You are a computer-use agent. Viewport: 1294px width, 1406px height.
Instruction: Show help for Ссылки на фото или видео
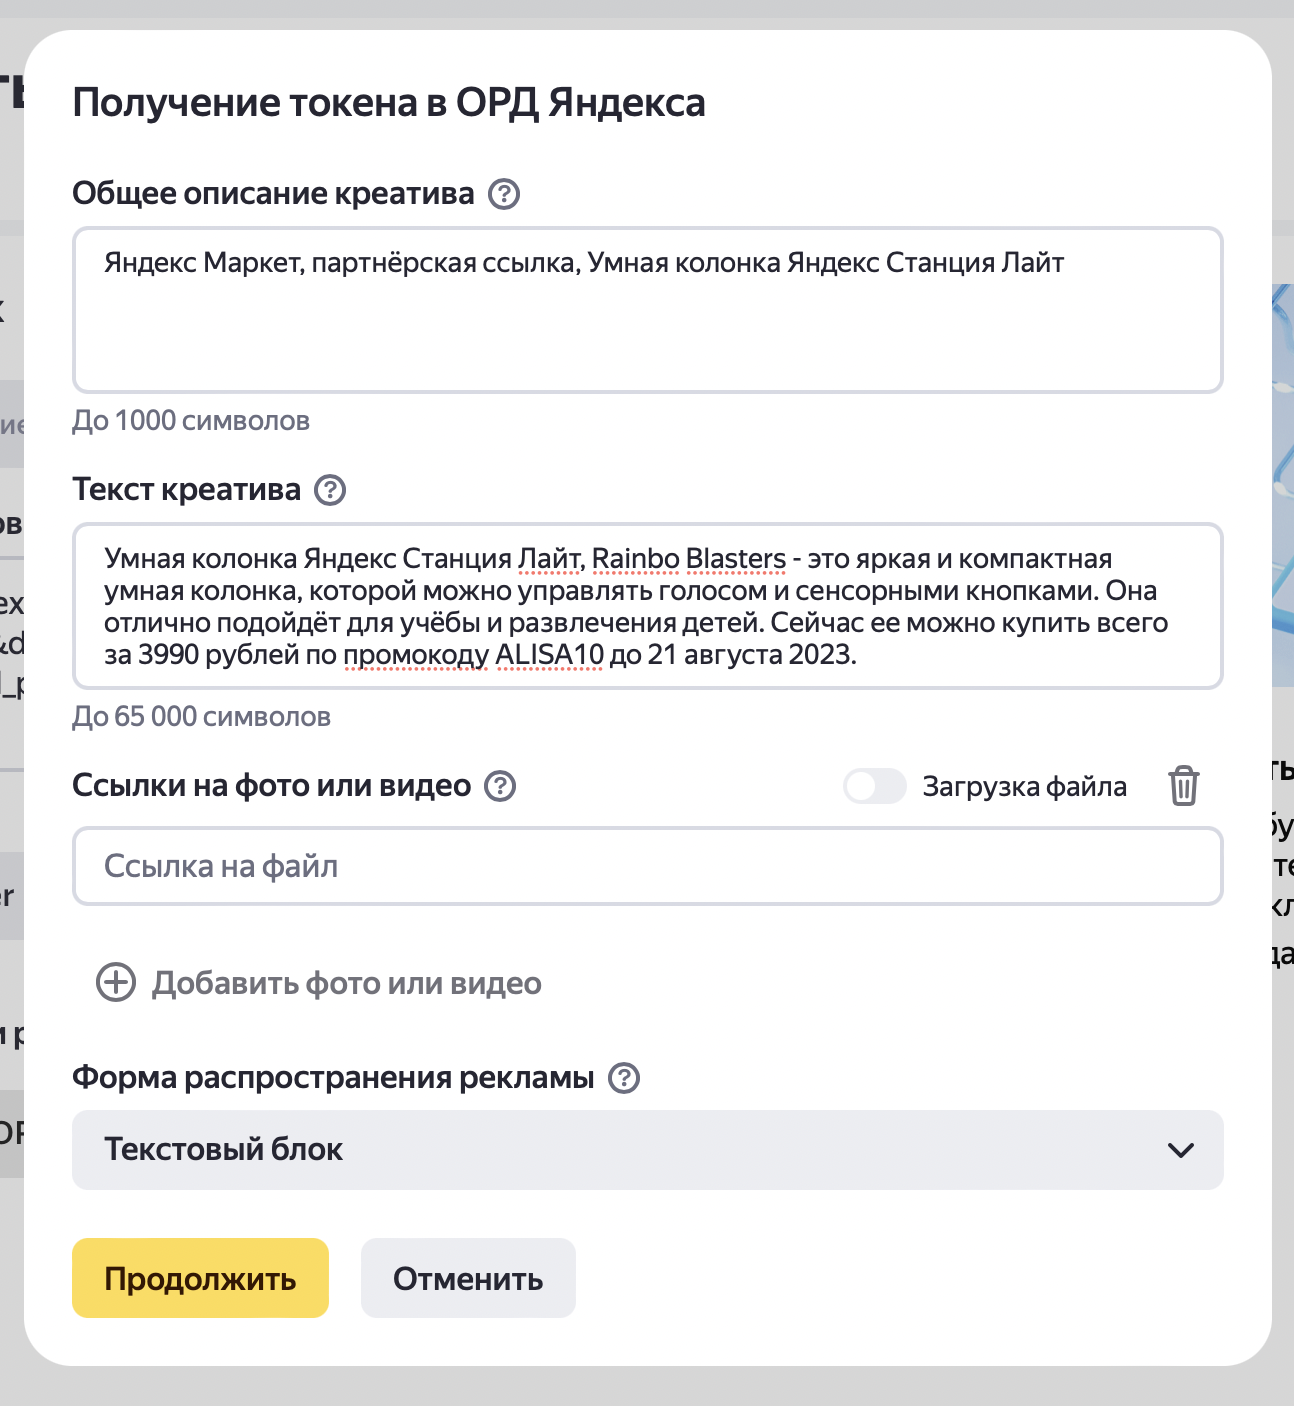500,786
